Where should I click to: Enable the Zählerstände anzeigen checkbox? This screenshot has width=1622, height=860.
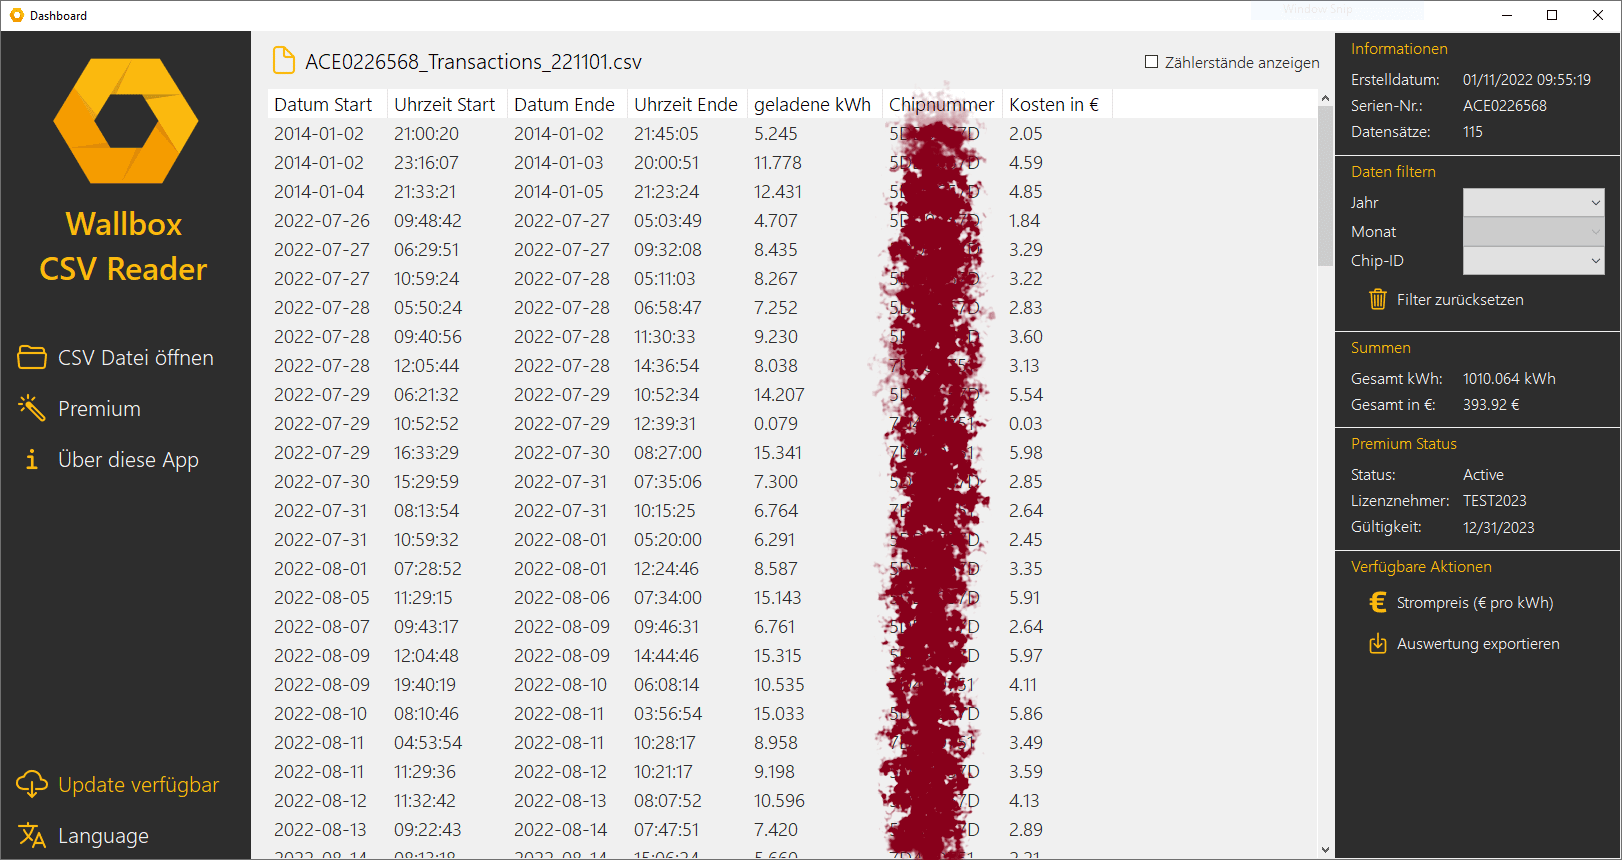click(x=1151, y=62)
